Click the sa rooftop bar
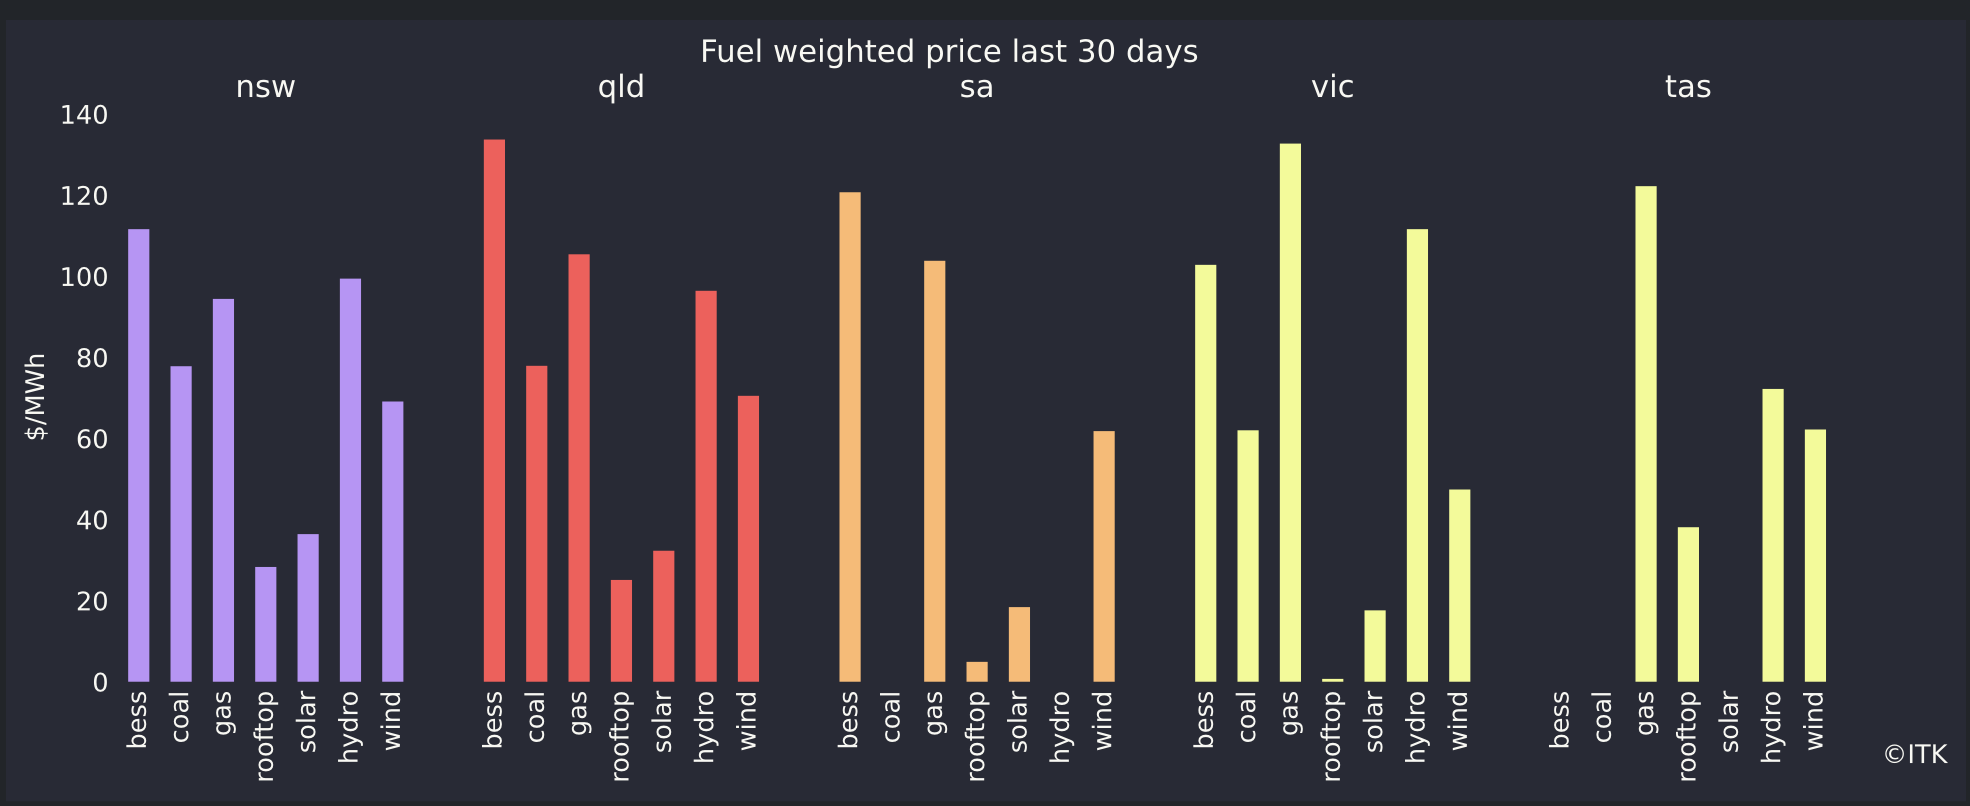Screen dimensions: 1970x806 coord(977,672)
